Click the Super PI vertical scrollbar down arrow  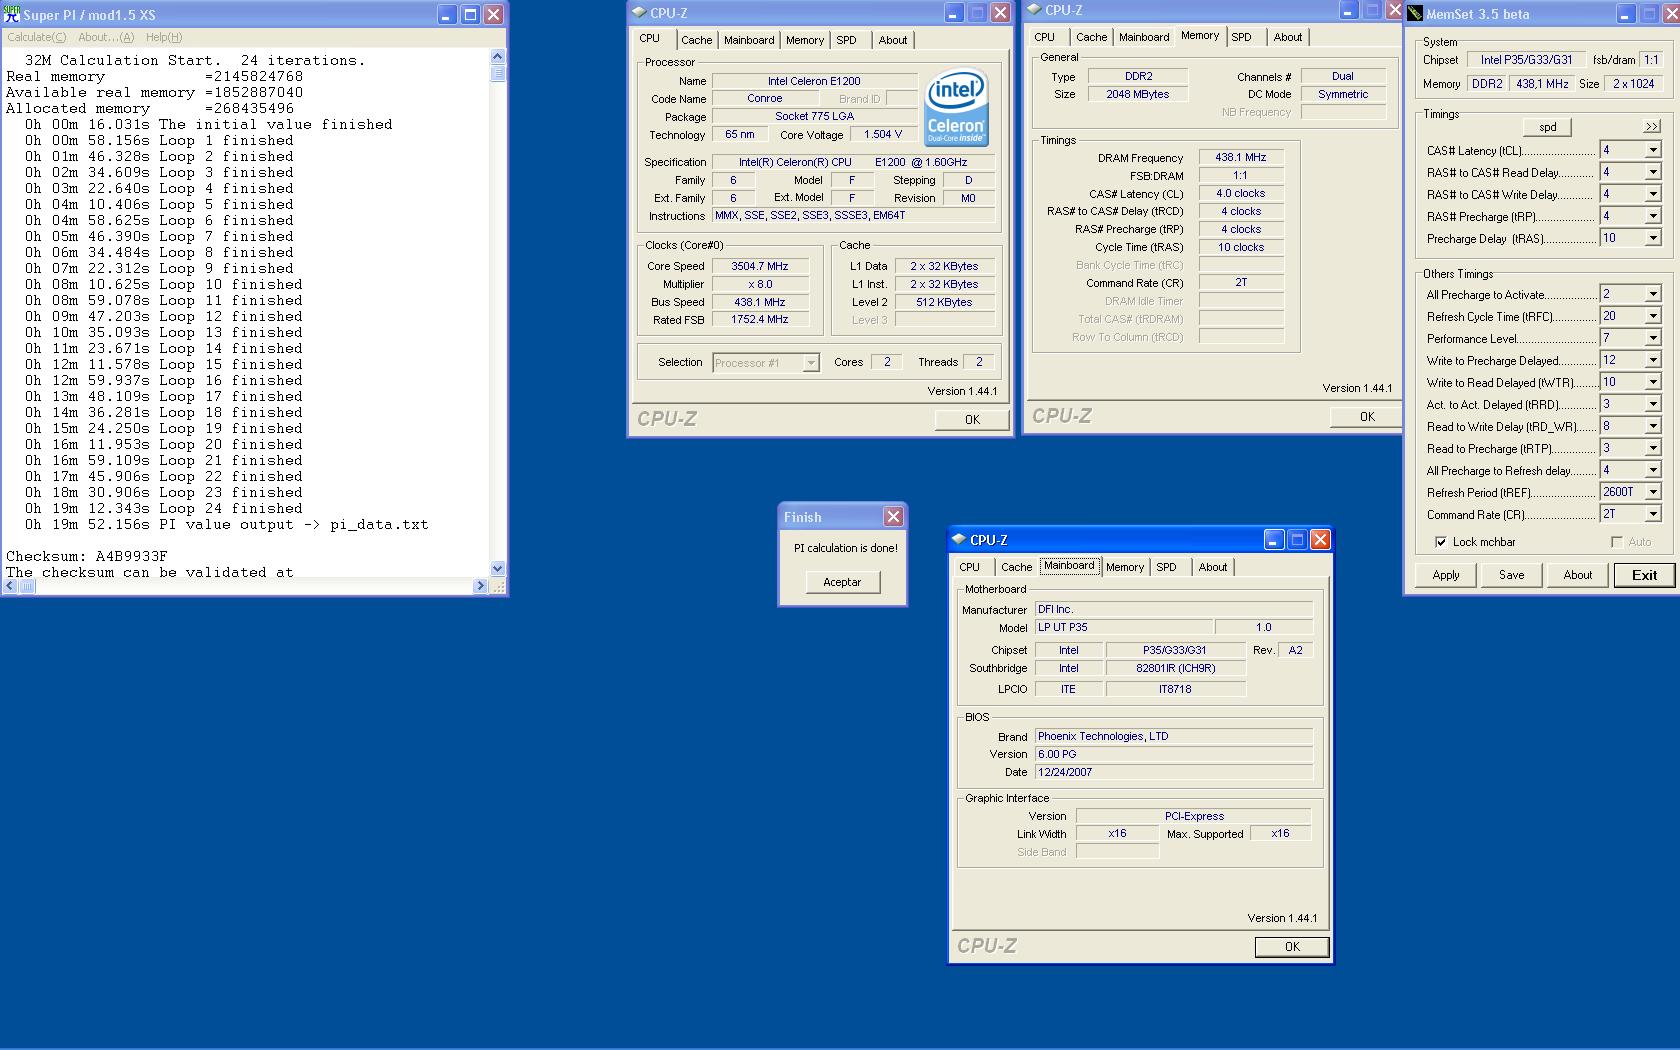(x=498, y=568)
